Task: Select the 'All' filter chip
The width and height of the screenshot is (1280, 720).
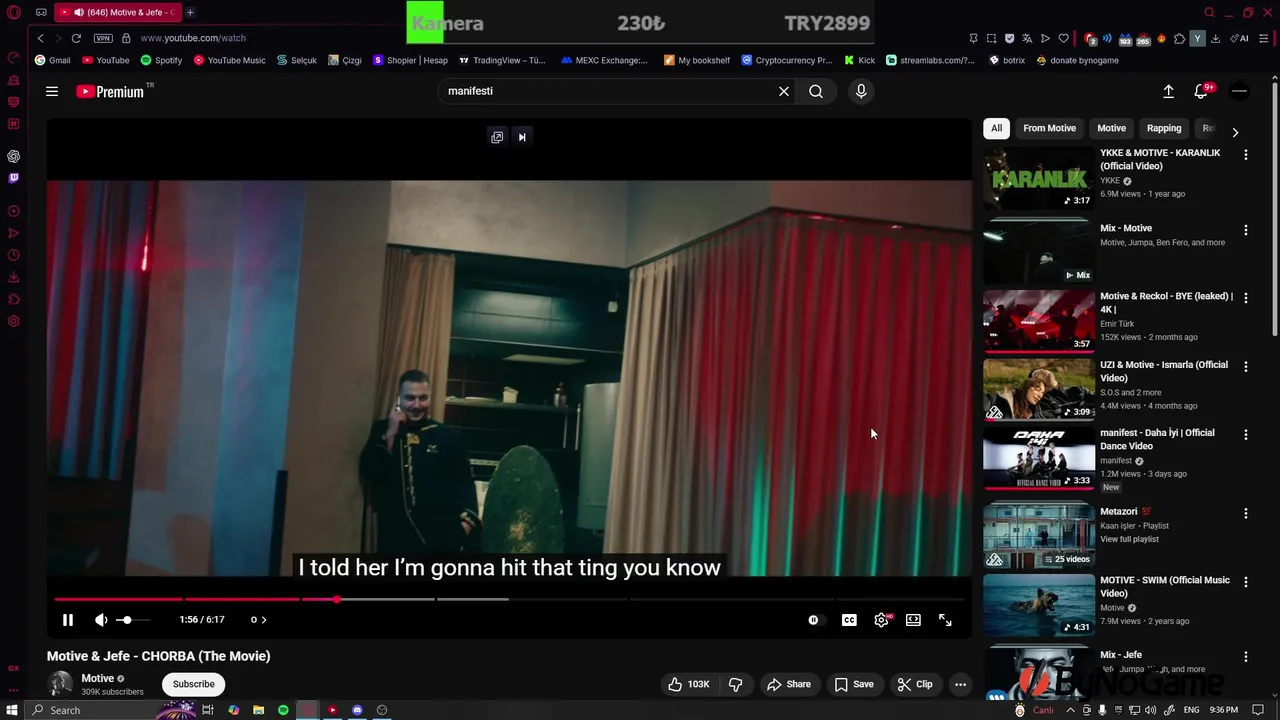Action: click(996, 128)
